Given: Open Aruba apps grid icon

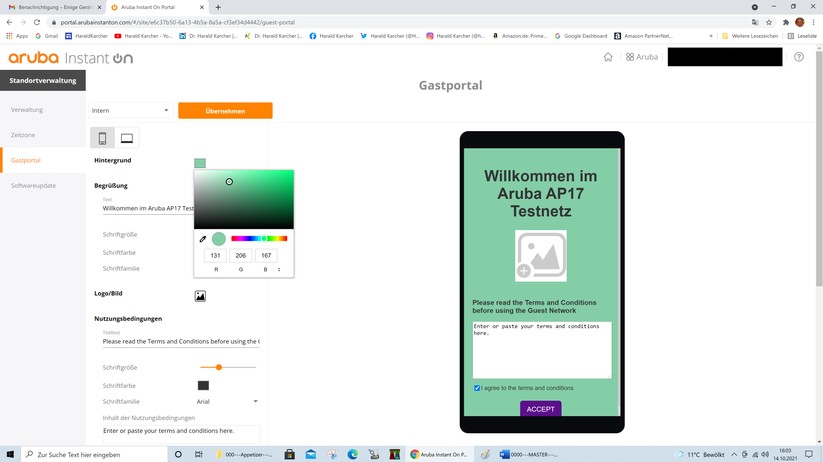Looking at the screenshot, I should click(630, 57).
